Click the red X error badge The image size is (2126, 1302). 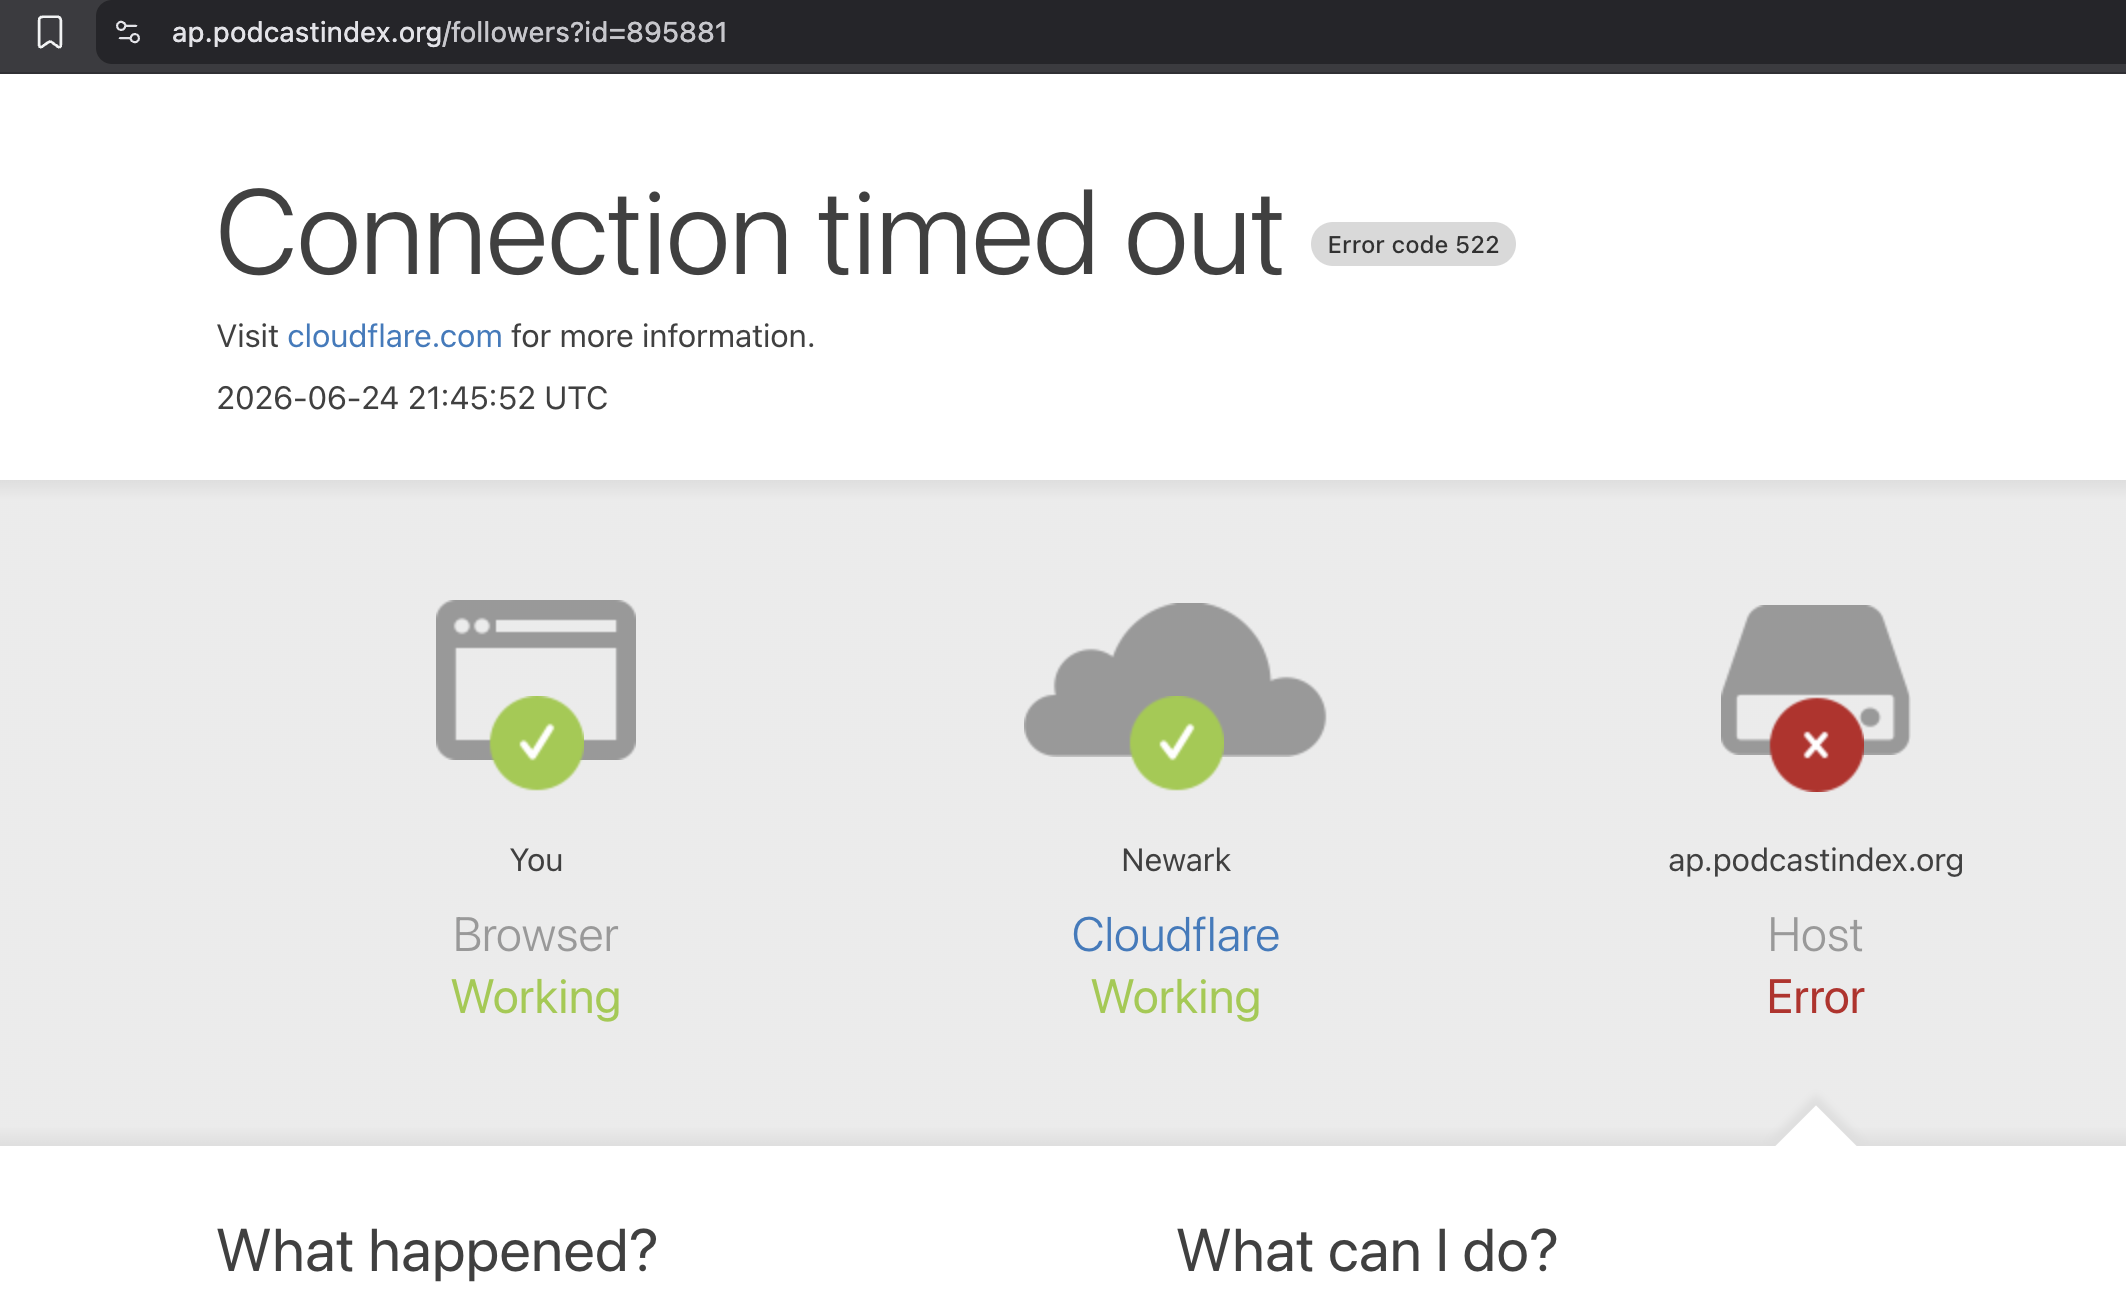[1817, 745]
